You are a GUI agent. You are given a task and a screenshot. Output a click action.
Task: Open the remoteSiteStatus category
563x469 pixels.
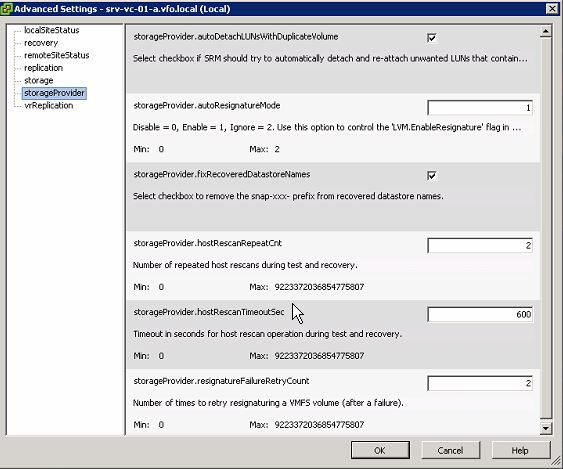click(56, 55)
